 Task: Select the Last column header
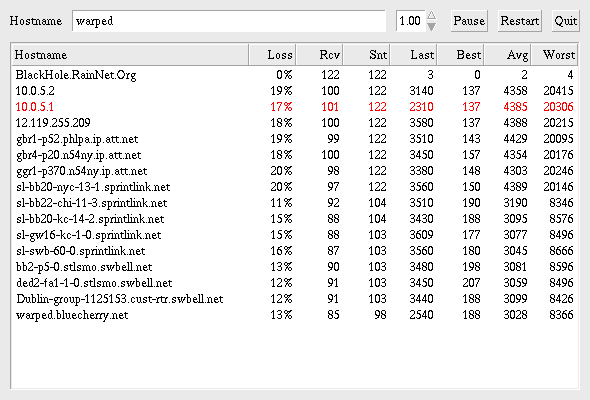click(x=414, y=55)
